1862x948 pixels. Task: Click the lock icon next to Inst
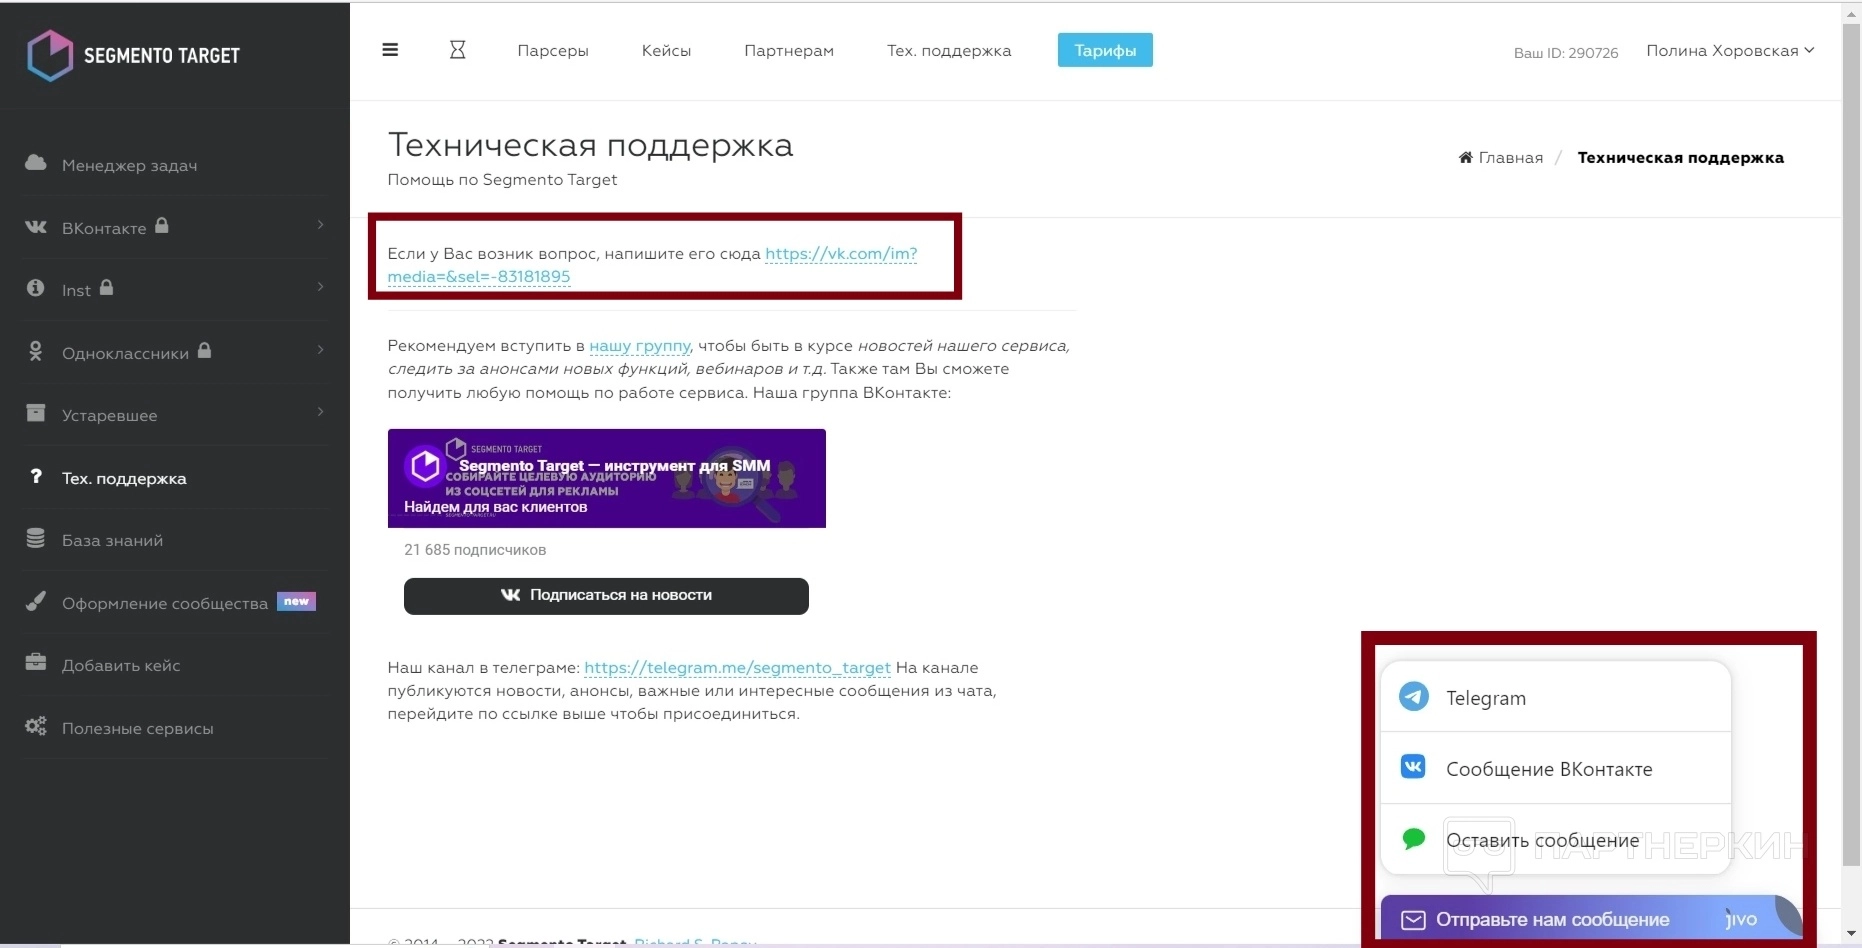(106, 288)
